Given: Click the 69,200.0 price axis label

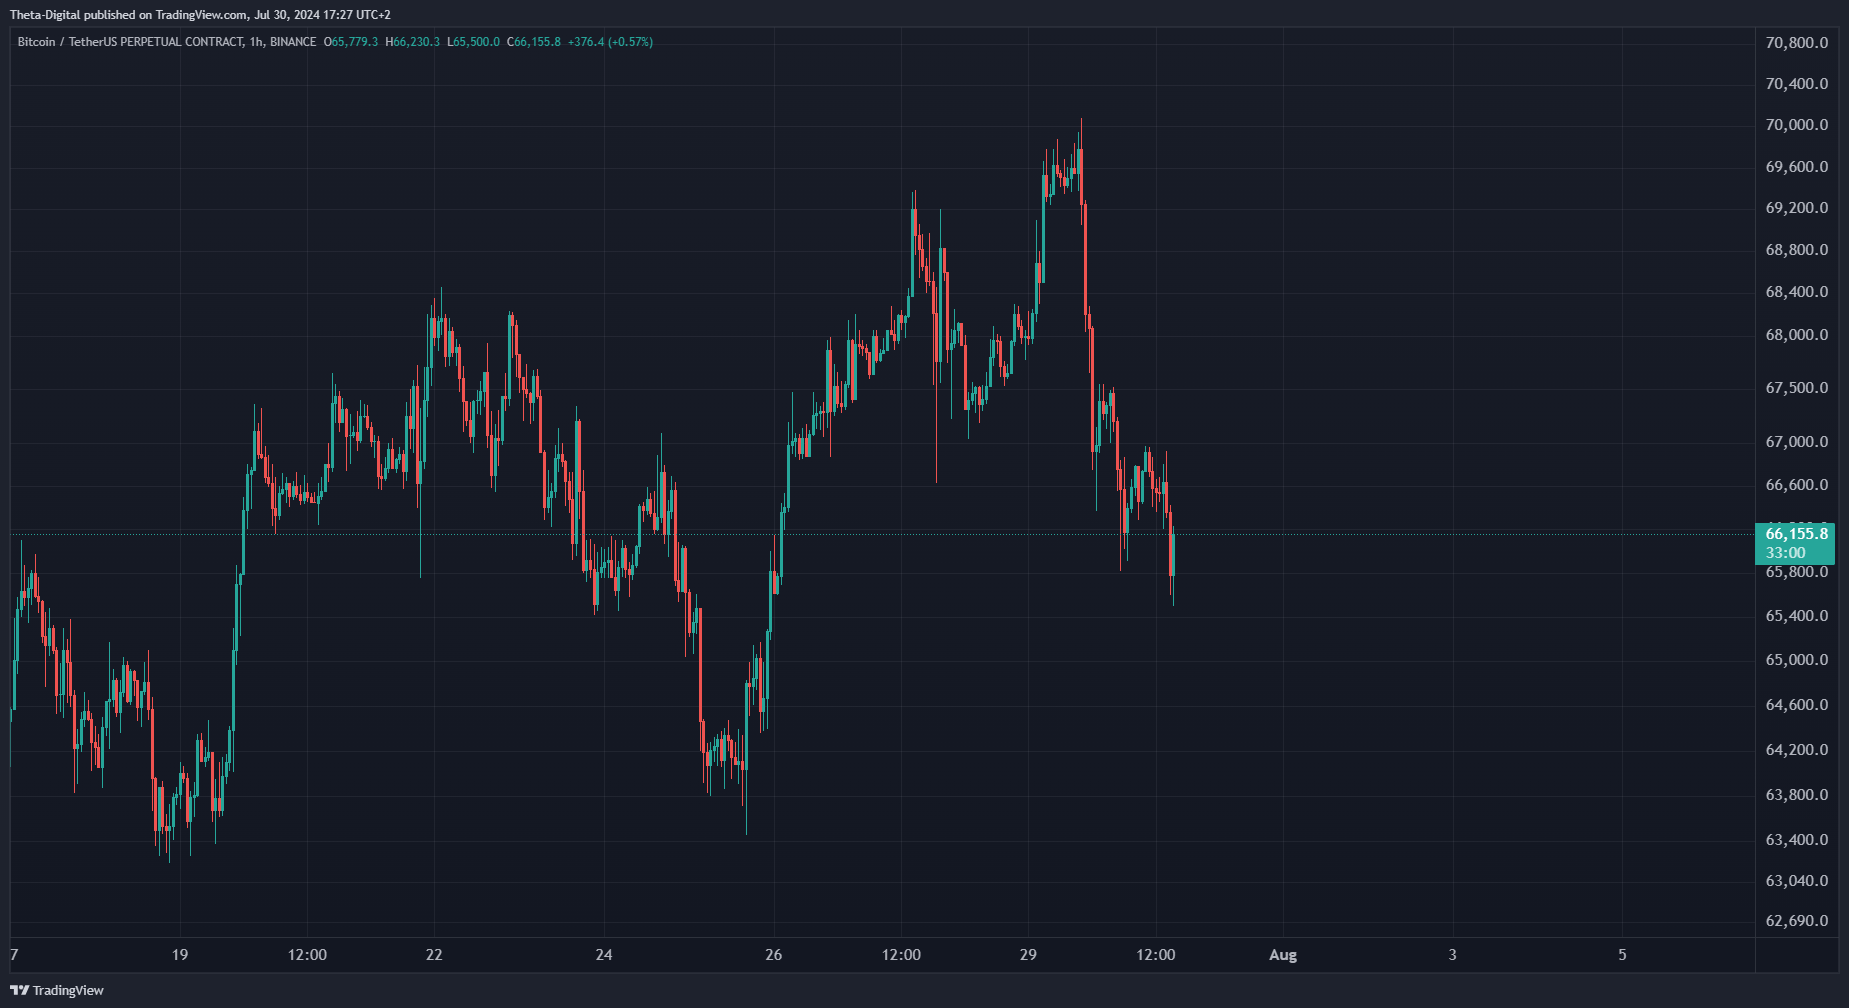Looking at the screenshot, I should tap(1797, 208).
